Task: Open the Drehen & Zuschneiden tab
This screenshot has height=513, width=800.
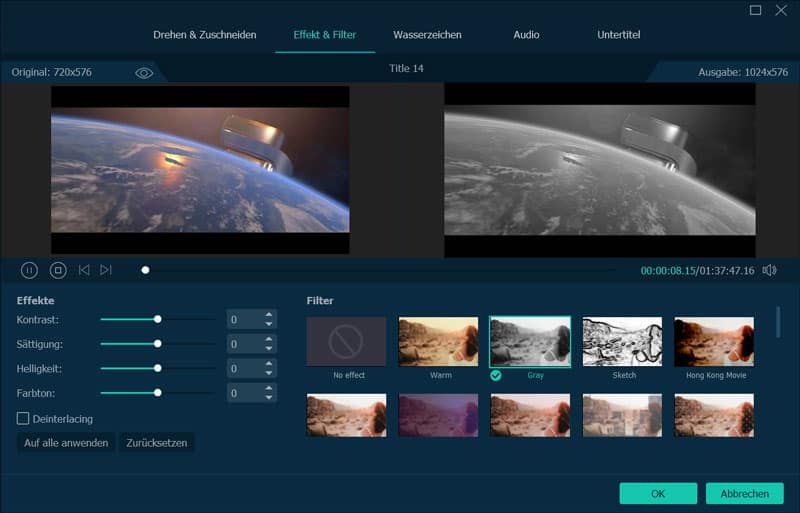Action: 205,35
